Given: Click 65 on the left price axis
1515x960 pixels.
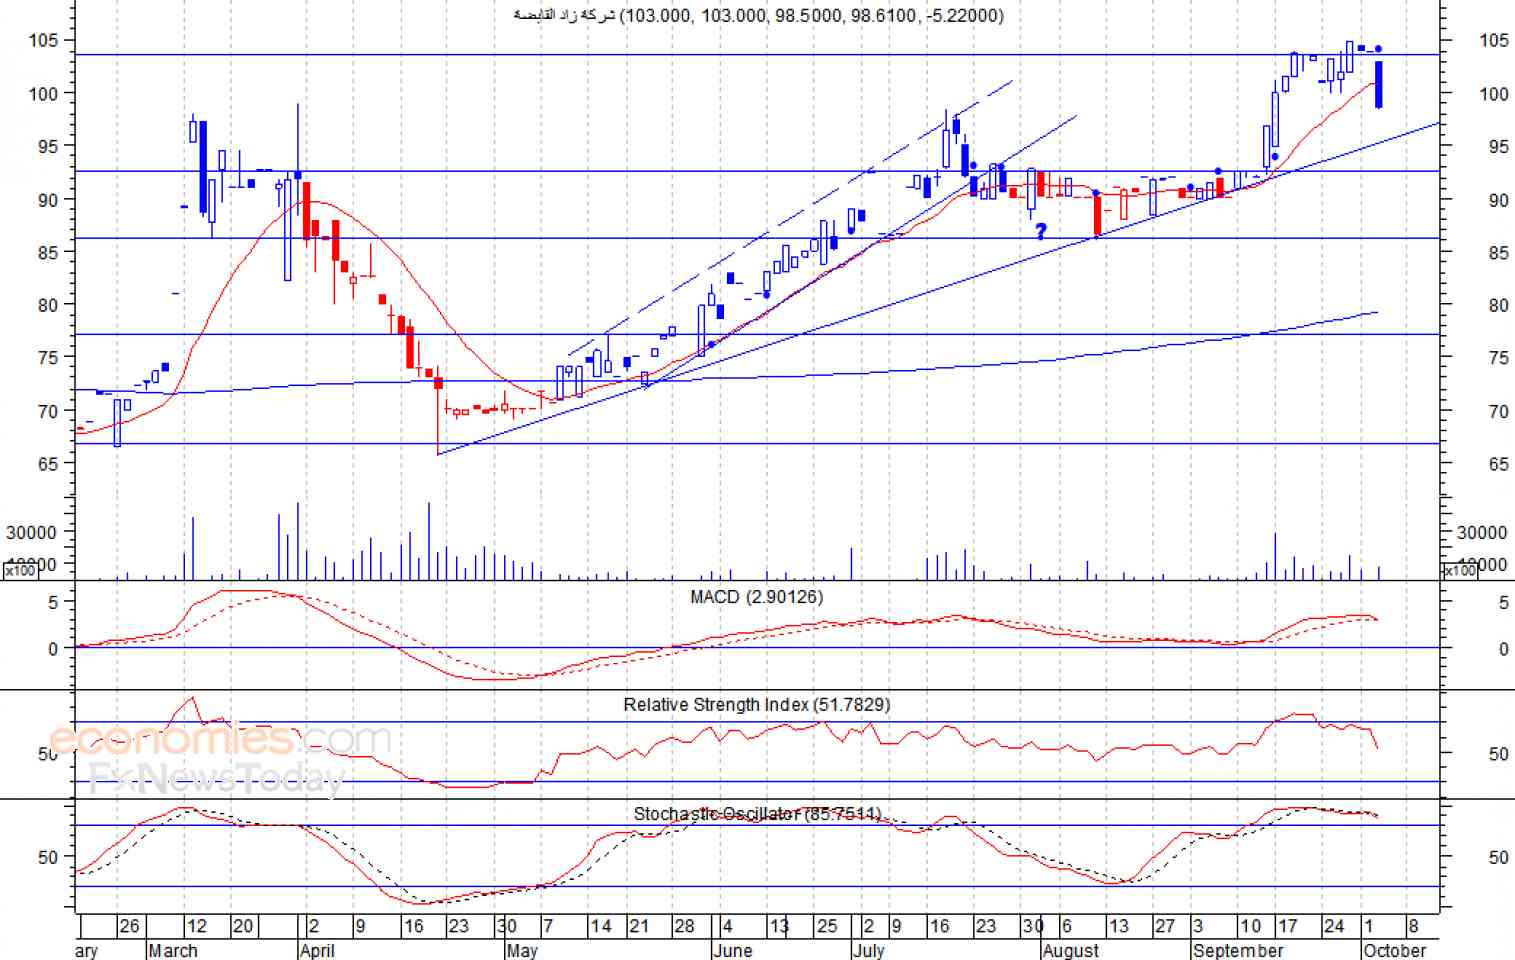Looking at the screenshot, I should 50,464.
